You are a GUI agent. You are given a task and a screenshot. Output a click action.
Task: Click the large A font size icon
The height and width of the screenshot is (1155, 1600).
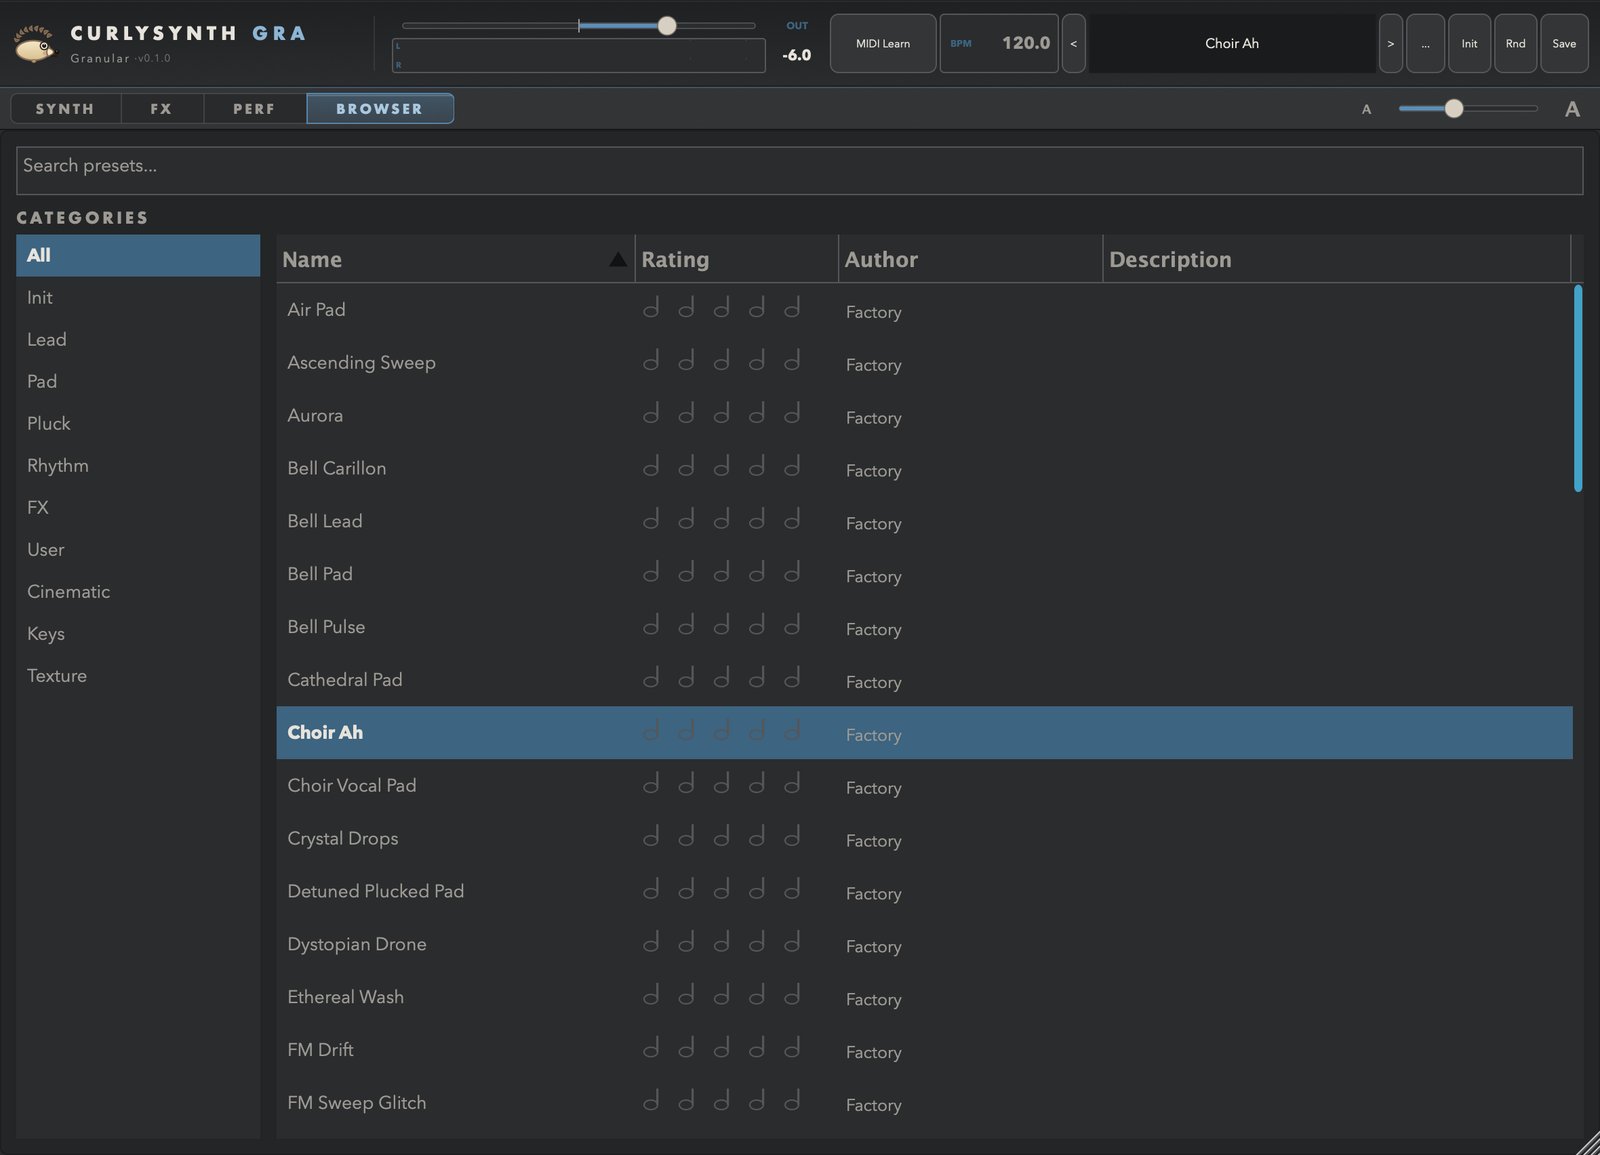click(1572, 109)
